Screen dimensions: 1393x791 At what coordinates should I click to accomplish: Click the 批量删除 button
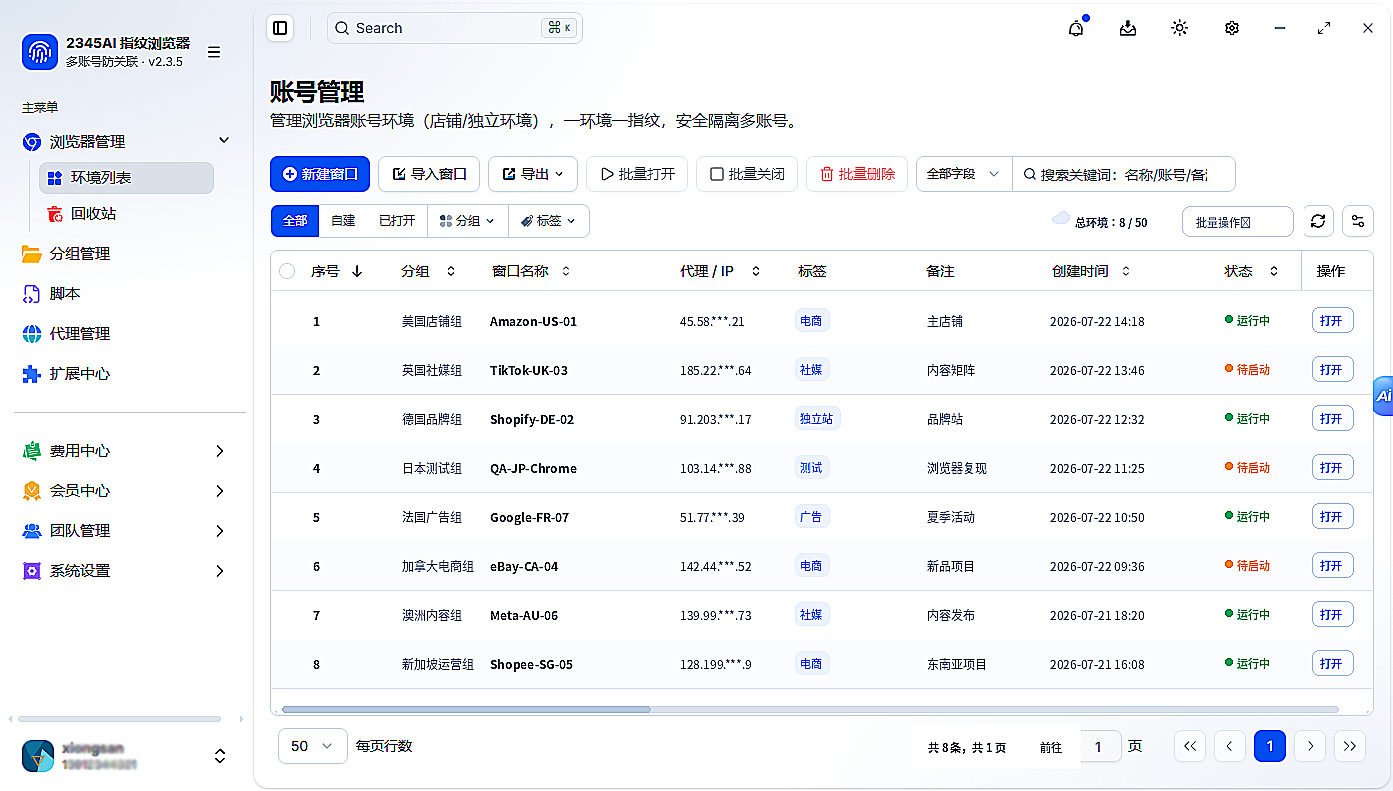click(x=857, y=174)
